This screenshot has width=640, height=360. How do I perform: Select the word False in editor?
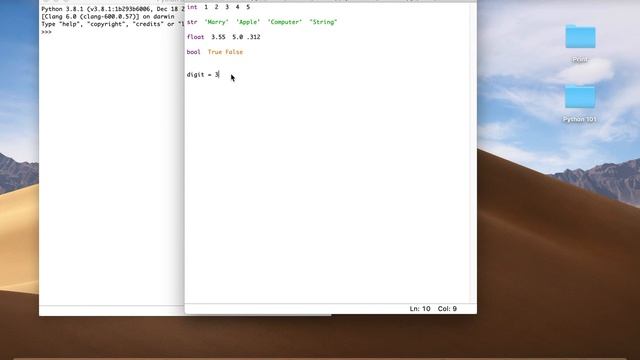click(234, 52)
